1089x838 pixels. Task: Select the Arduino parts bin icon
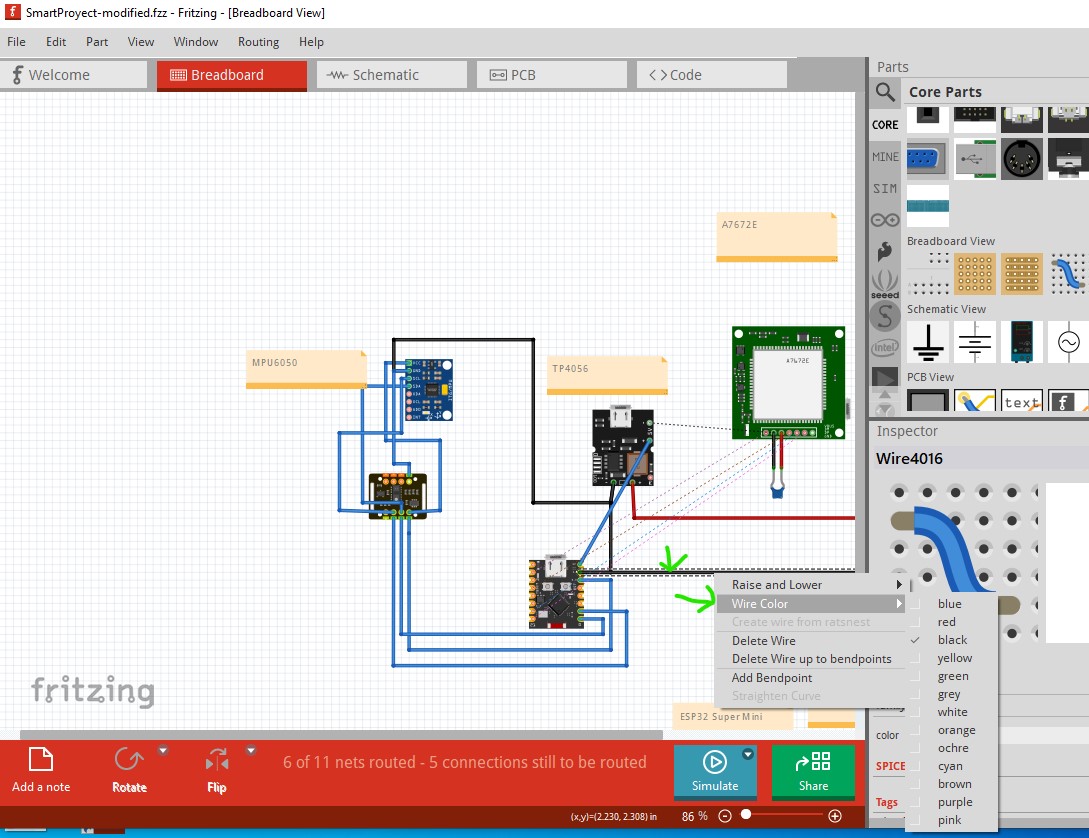tap(885, 220)
